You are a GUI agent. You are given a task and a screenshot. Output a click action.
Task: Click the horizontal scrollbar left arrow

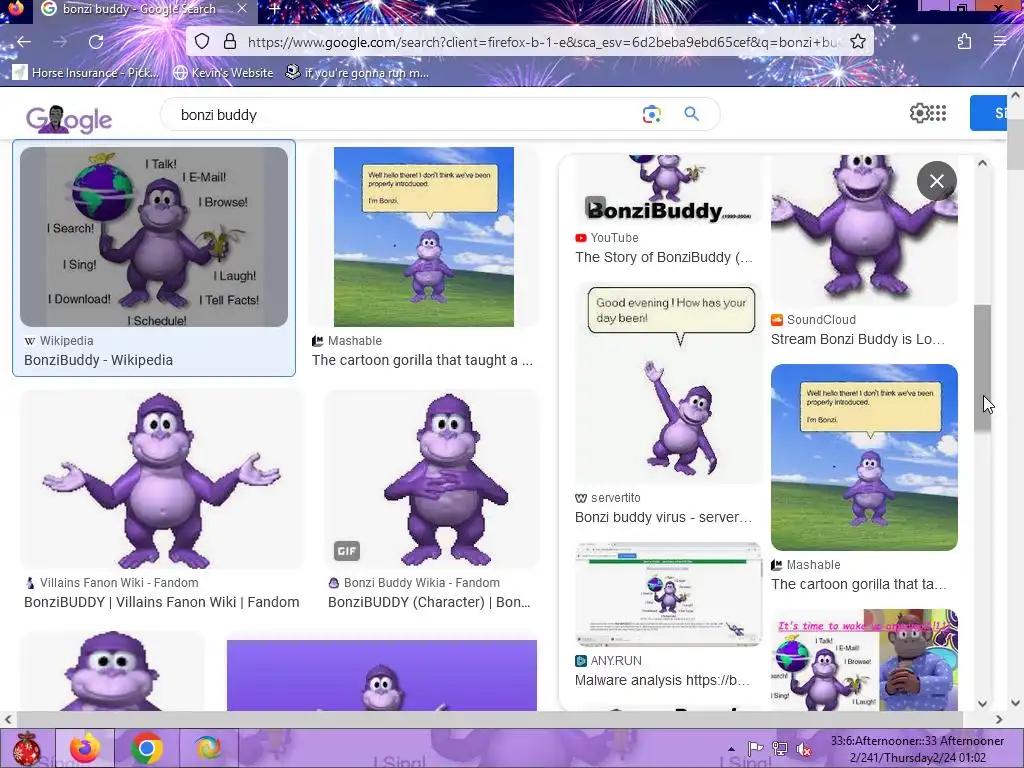click(x=8, y=719)
